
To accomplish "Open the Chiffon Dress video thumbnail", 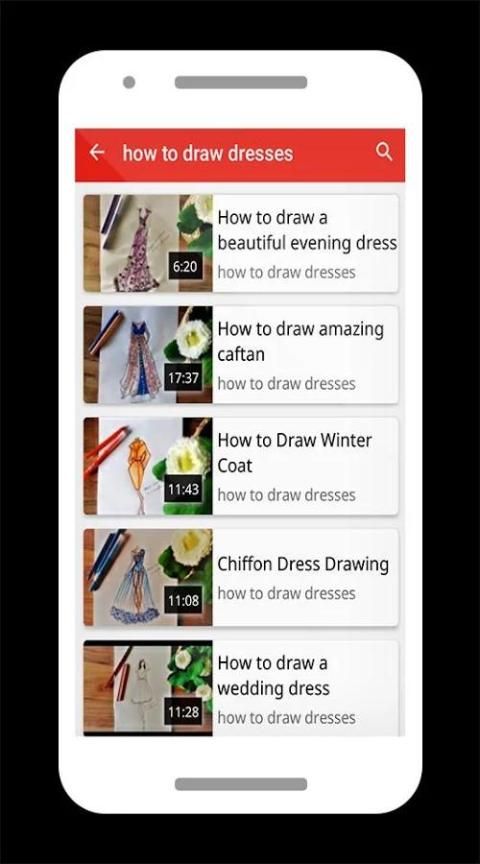I will click(148, 577).
